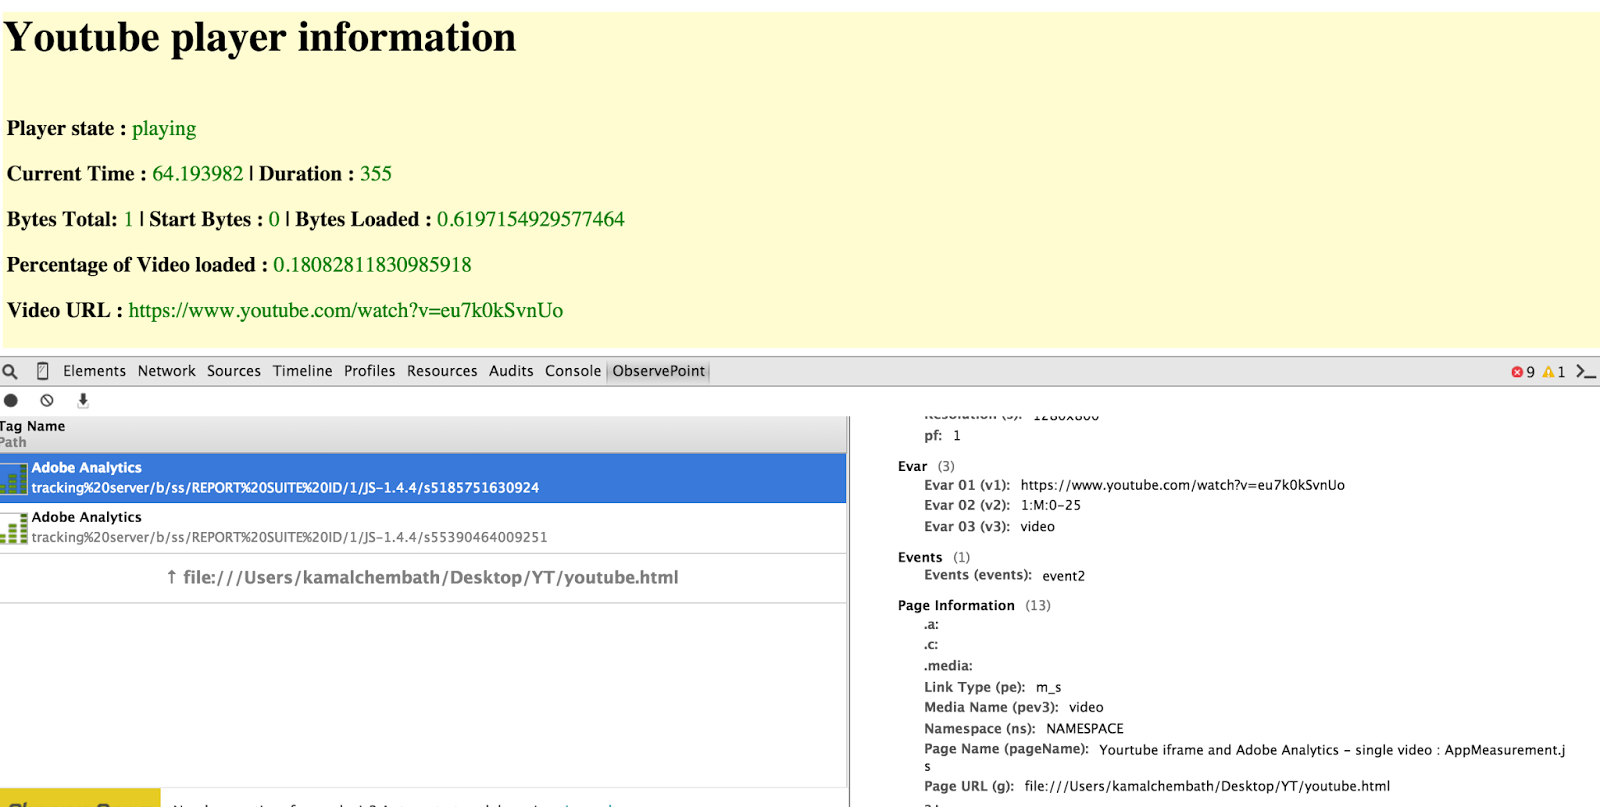This screenshot has width=1600, height=807.
Task: Switch to the Console tab
Action: tap(573, 371)
